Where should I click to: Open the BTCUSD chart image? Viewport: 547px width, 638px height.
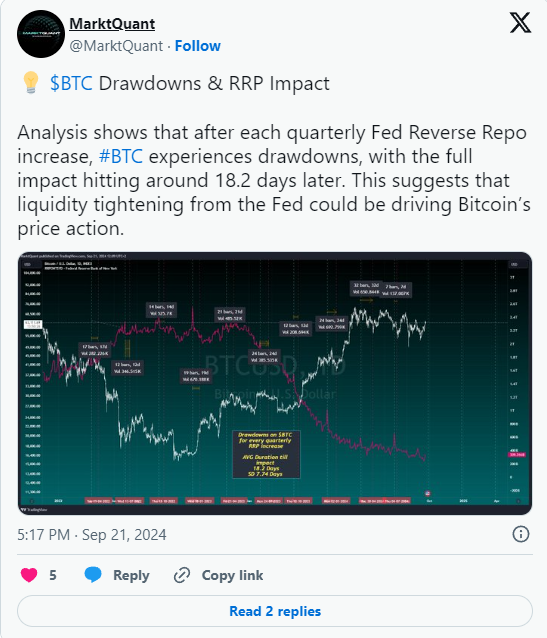click(x=275, y=383)
